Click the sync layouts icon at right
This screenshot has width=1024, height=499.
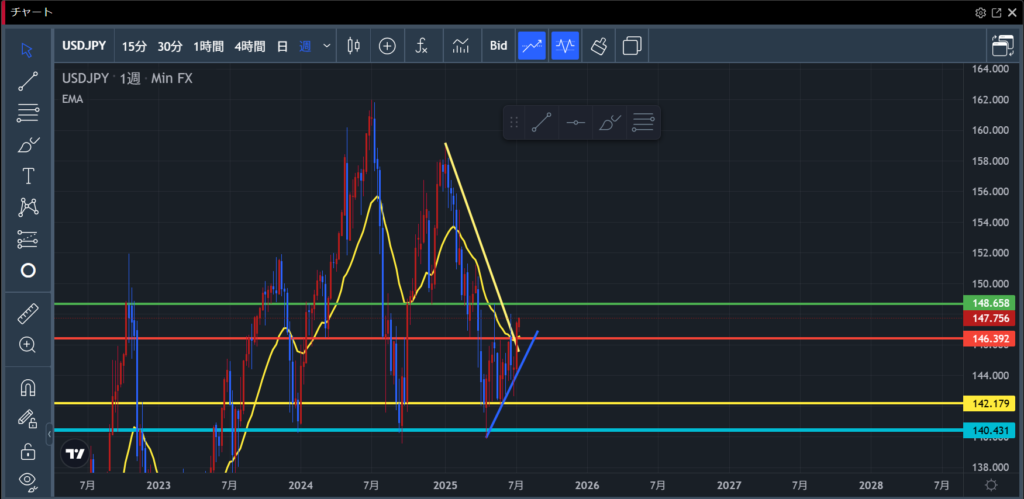tap(1001, 46)
